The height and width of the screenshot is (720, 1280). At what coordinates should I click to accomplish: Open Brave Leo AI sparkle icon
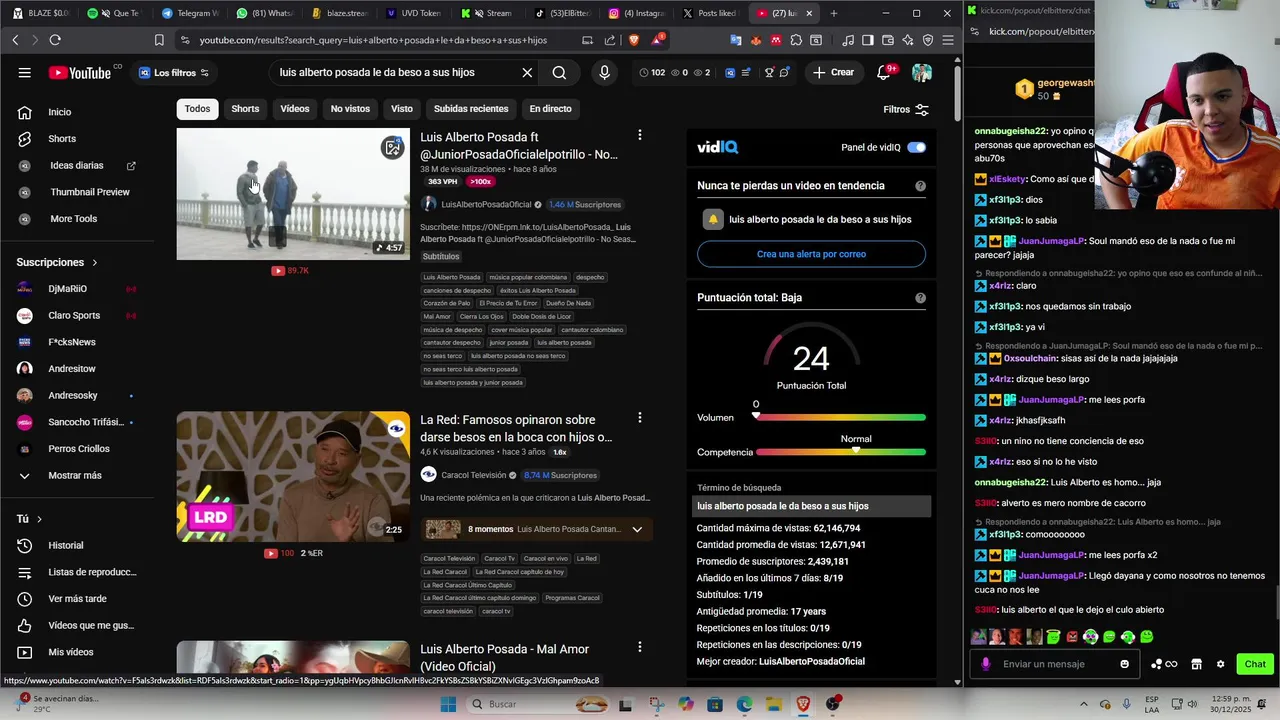[x=907, y=40]
